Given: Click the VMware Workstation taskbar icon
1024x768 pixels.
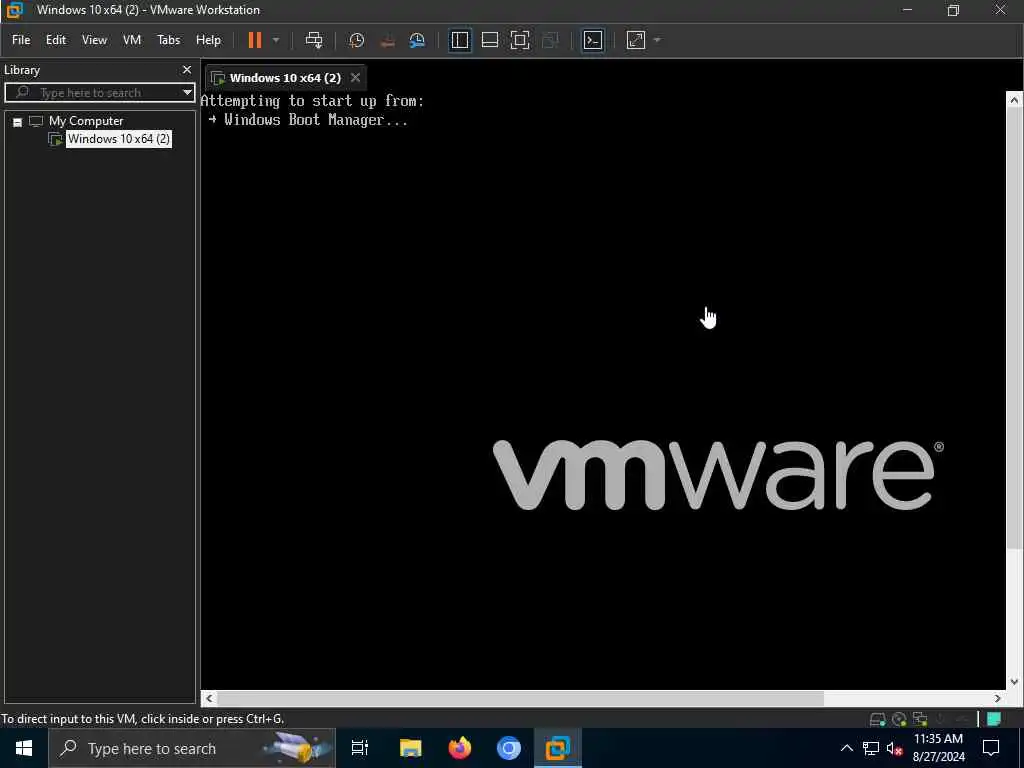Looking at the screenshot, I should 558,748.
